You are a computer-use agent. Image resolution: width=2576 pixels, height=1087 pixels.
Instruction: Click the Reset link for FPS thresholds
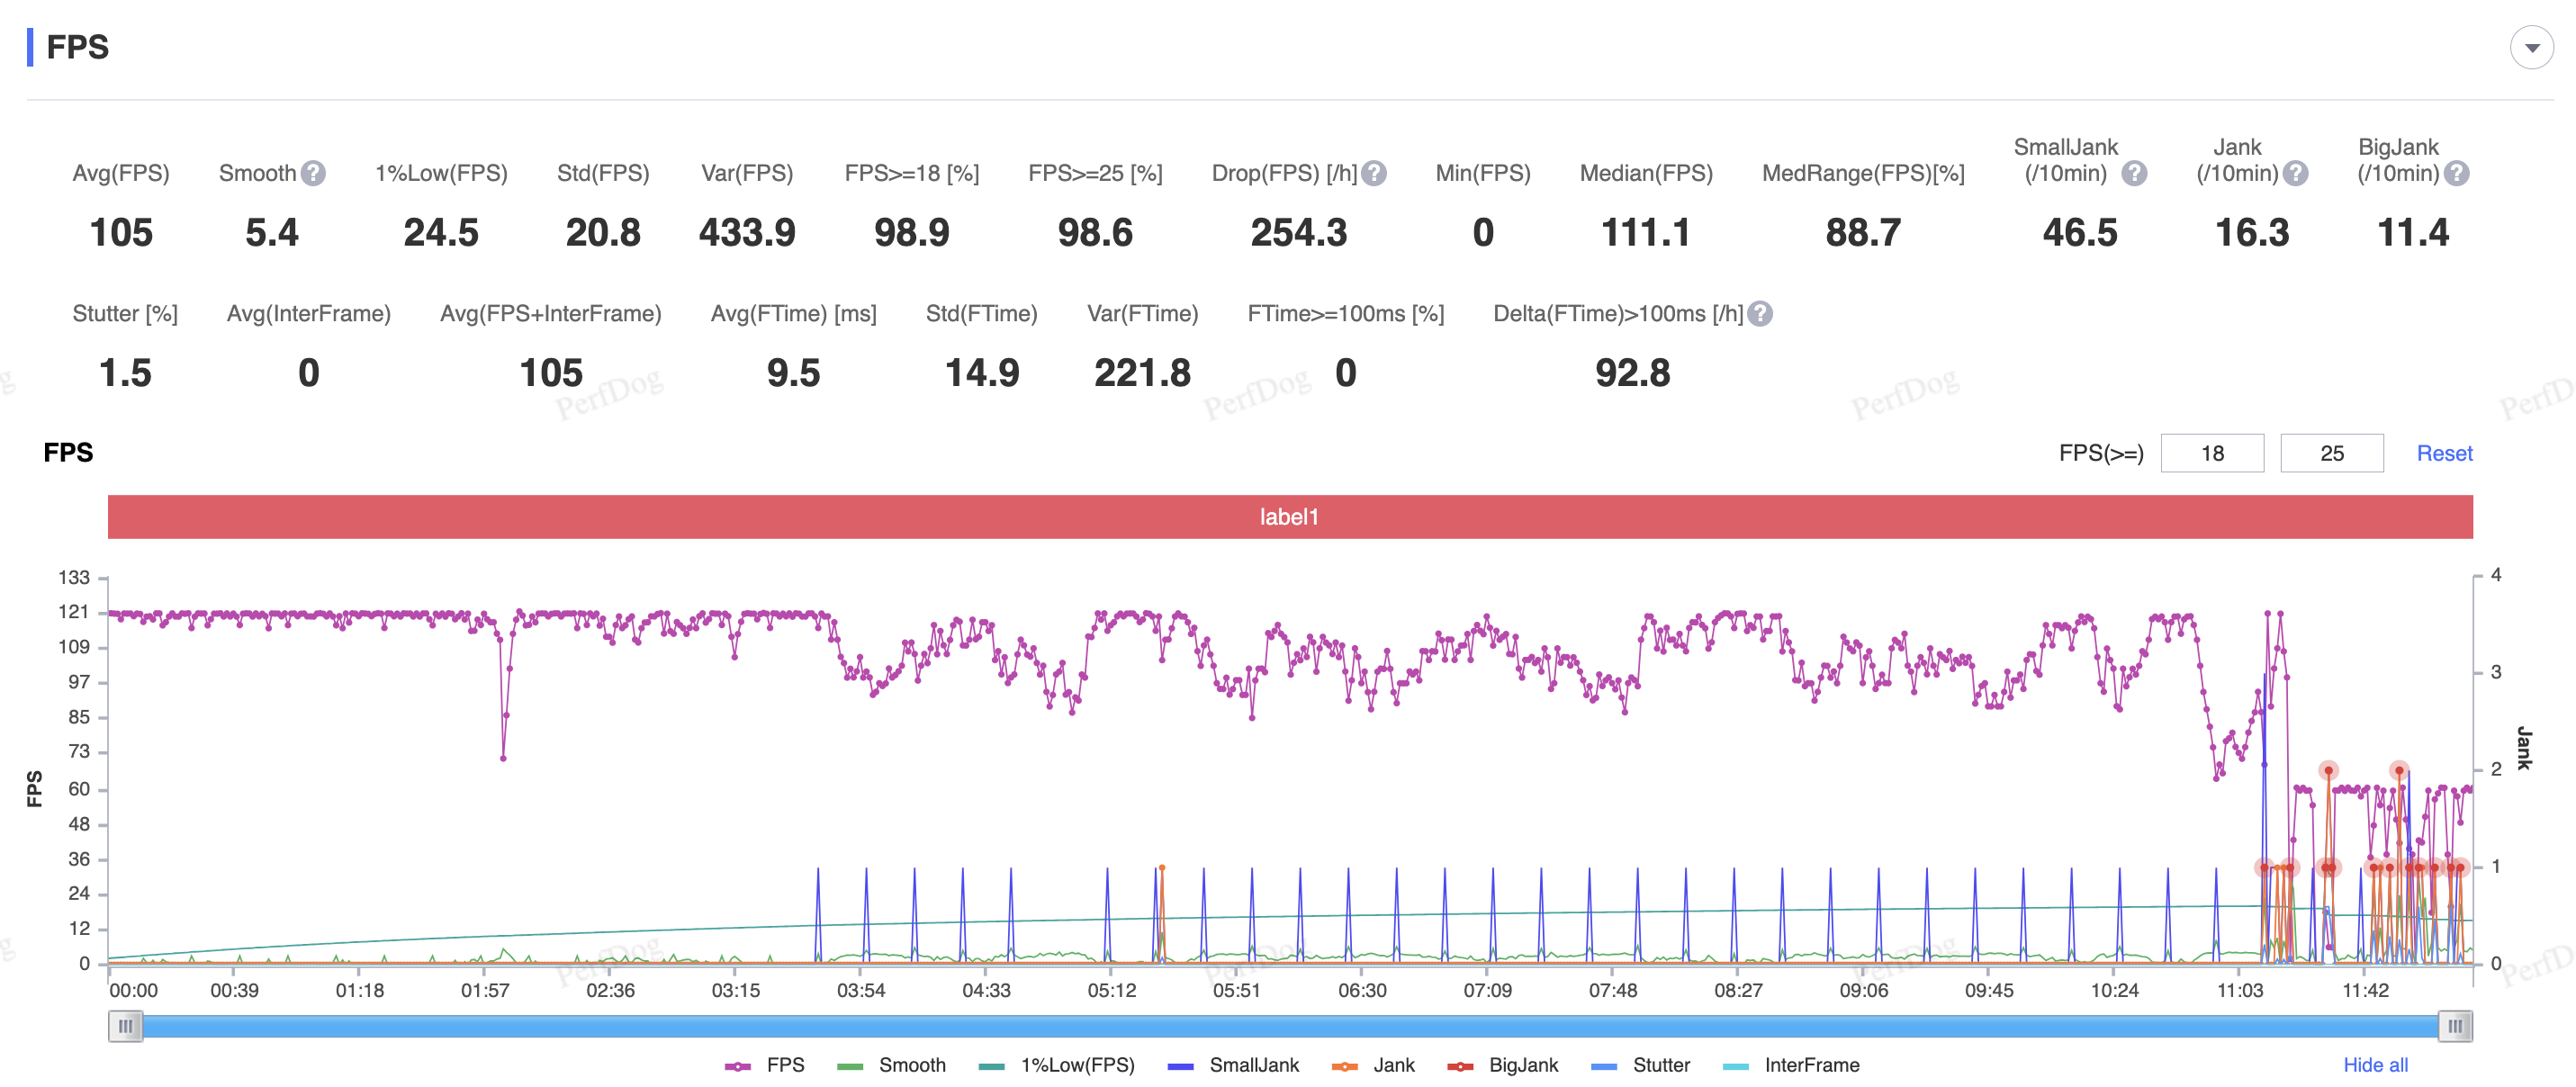(2444, 454)
